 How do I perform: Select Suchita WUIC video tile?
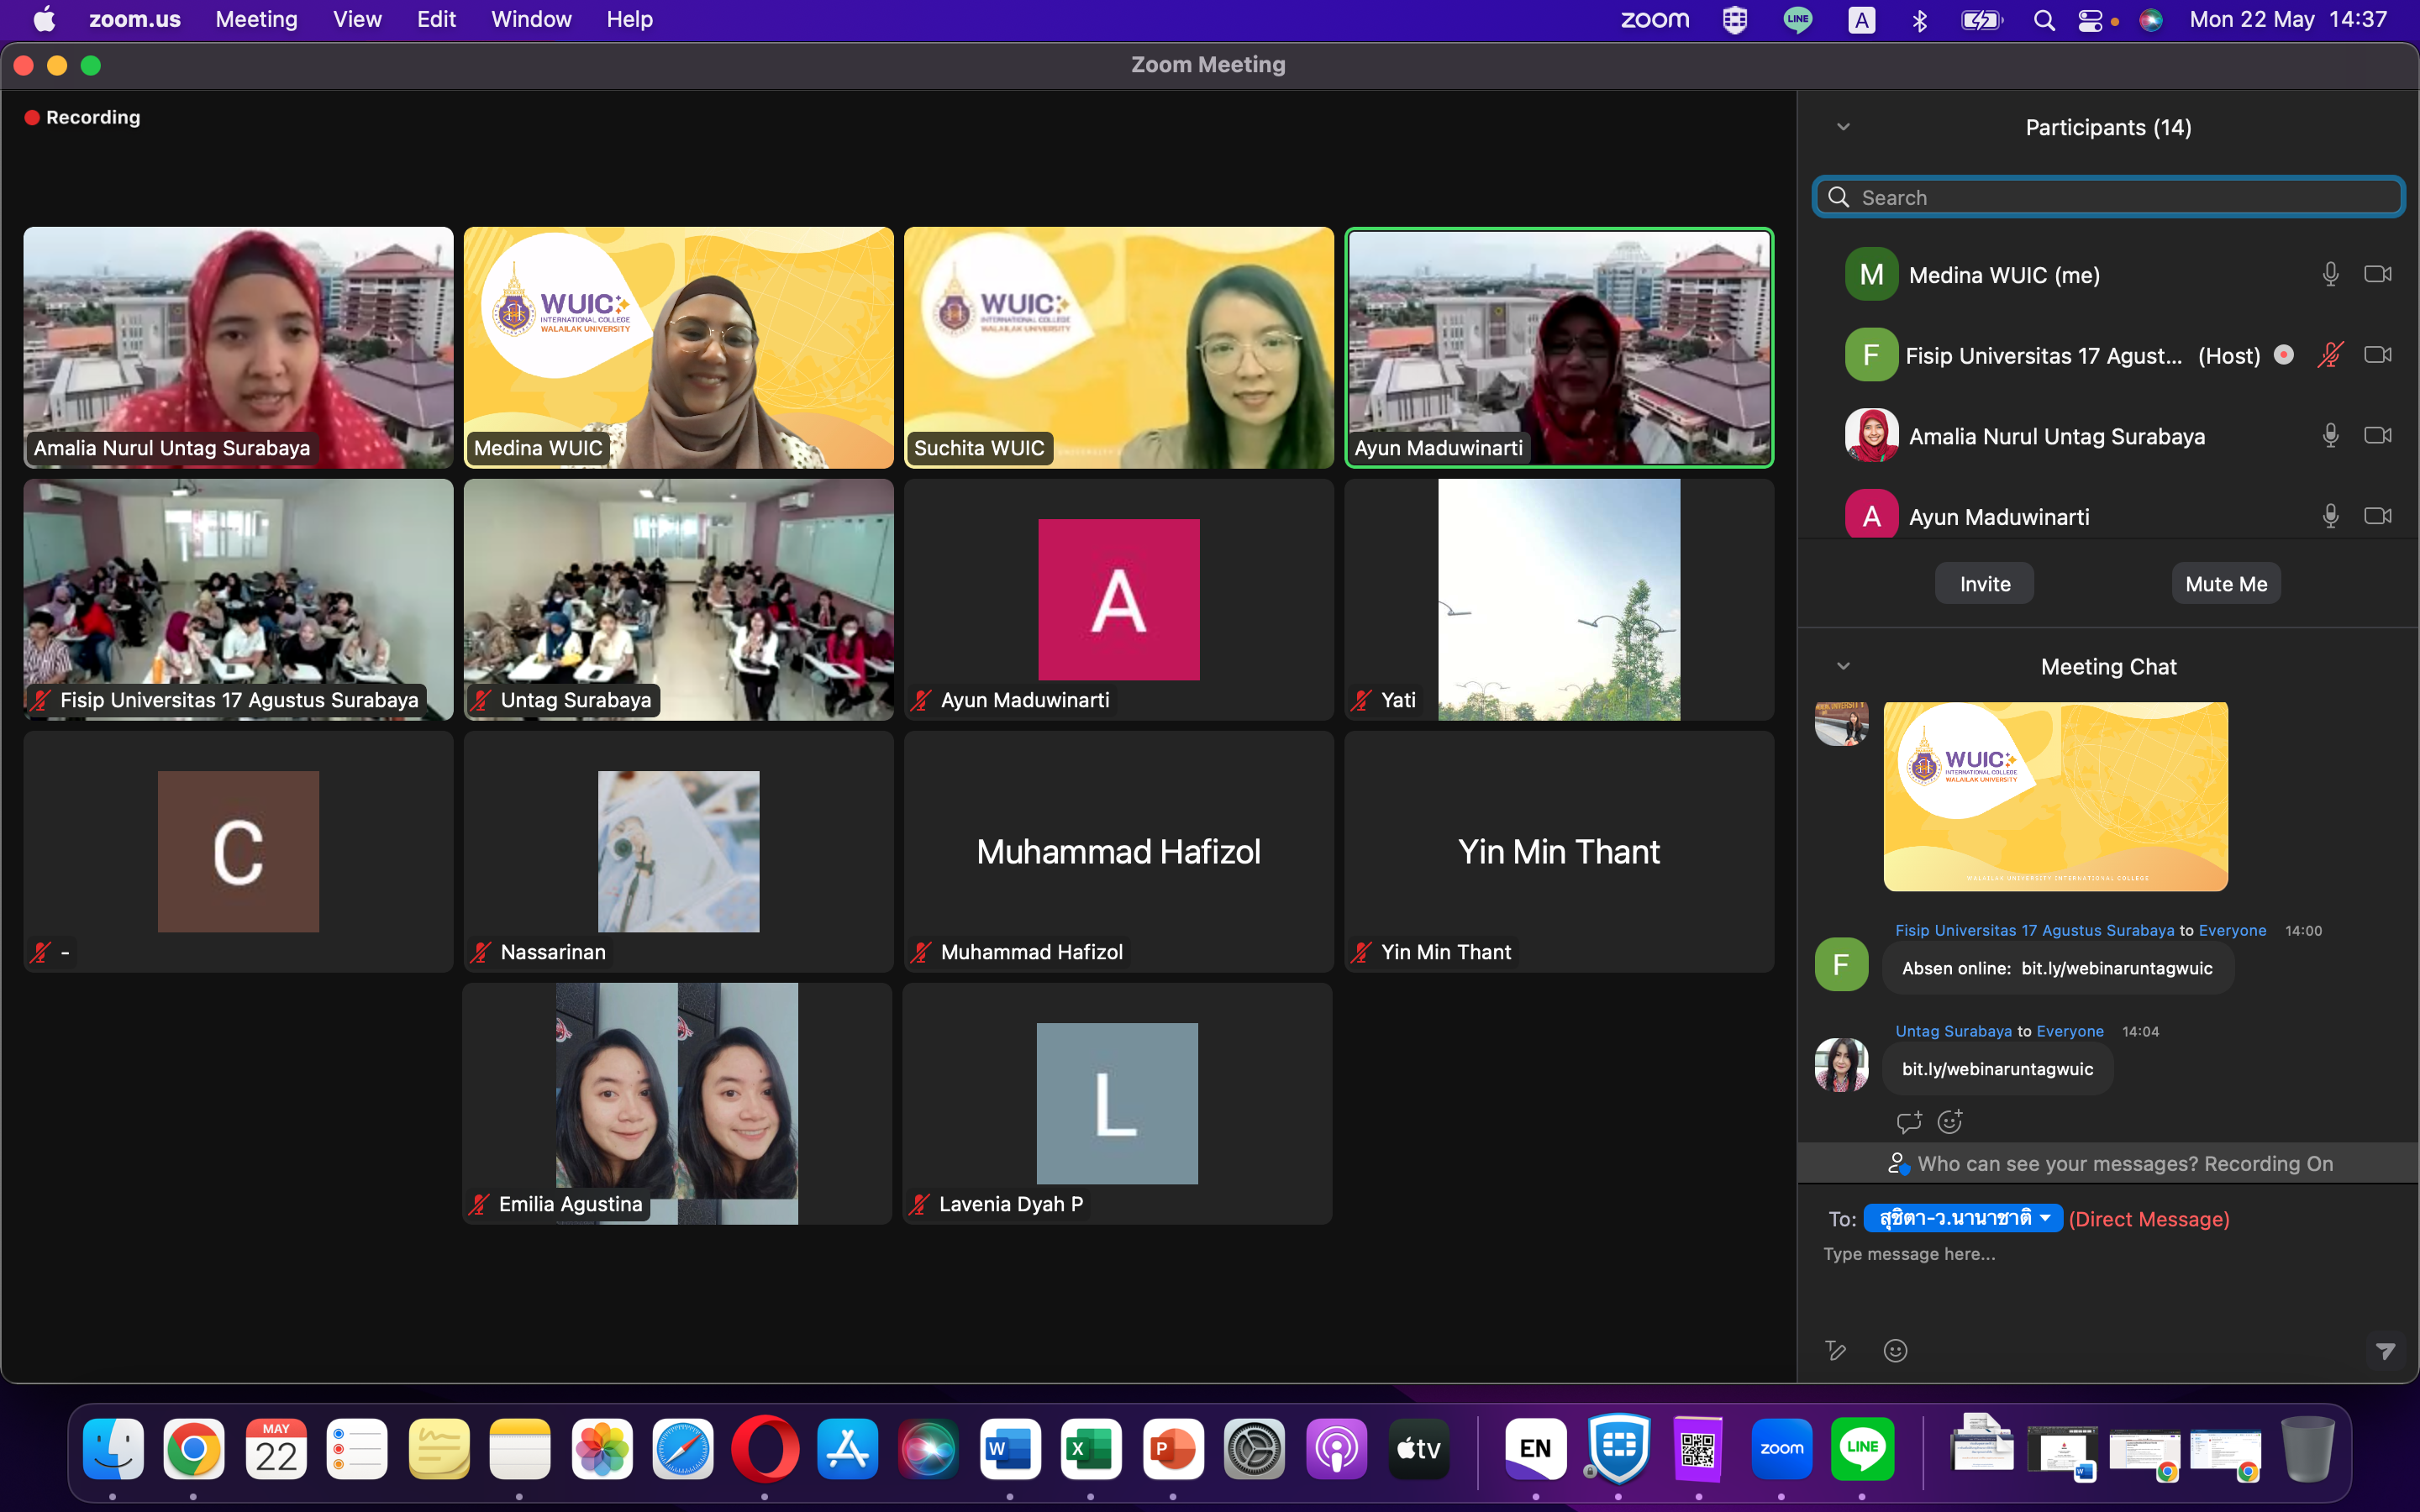coord(1118,347)
